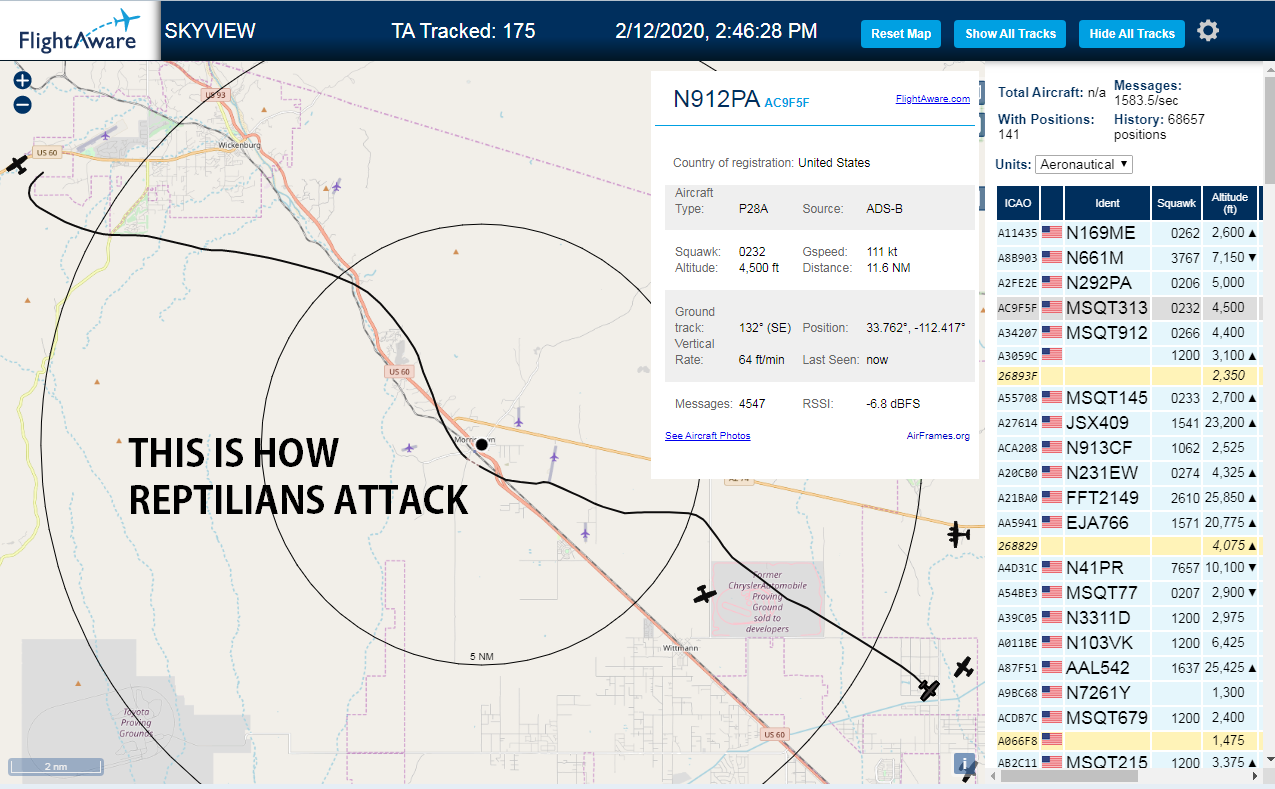Open the FlightAware.com link

[933, 99]
